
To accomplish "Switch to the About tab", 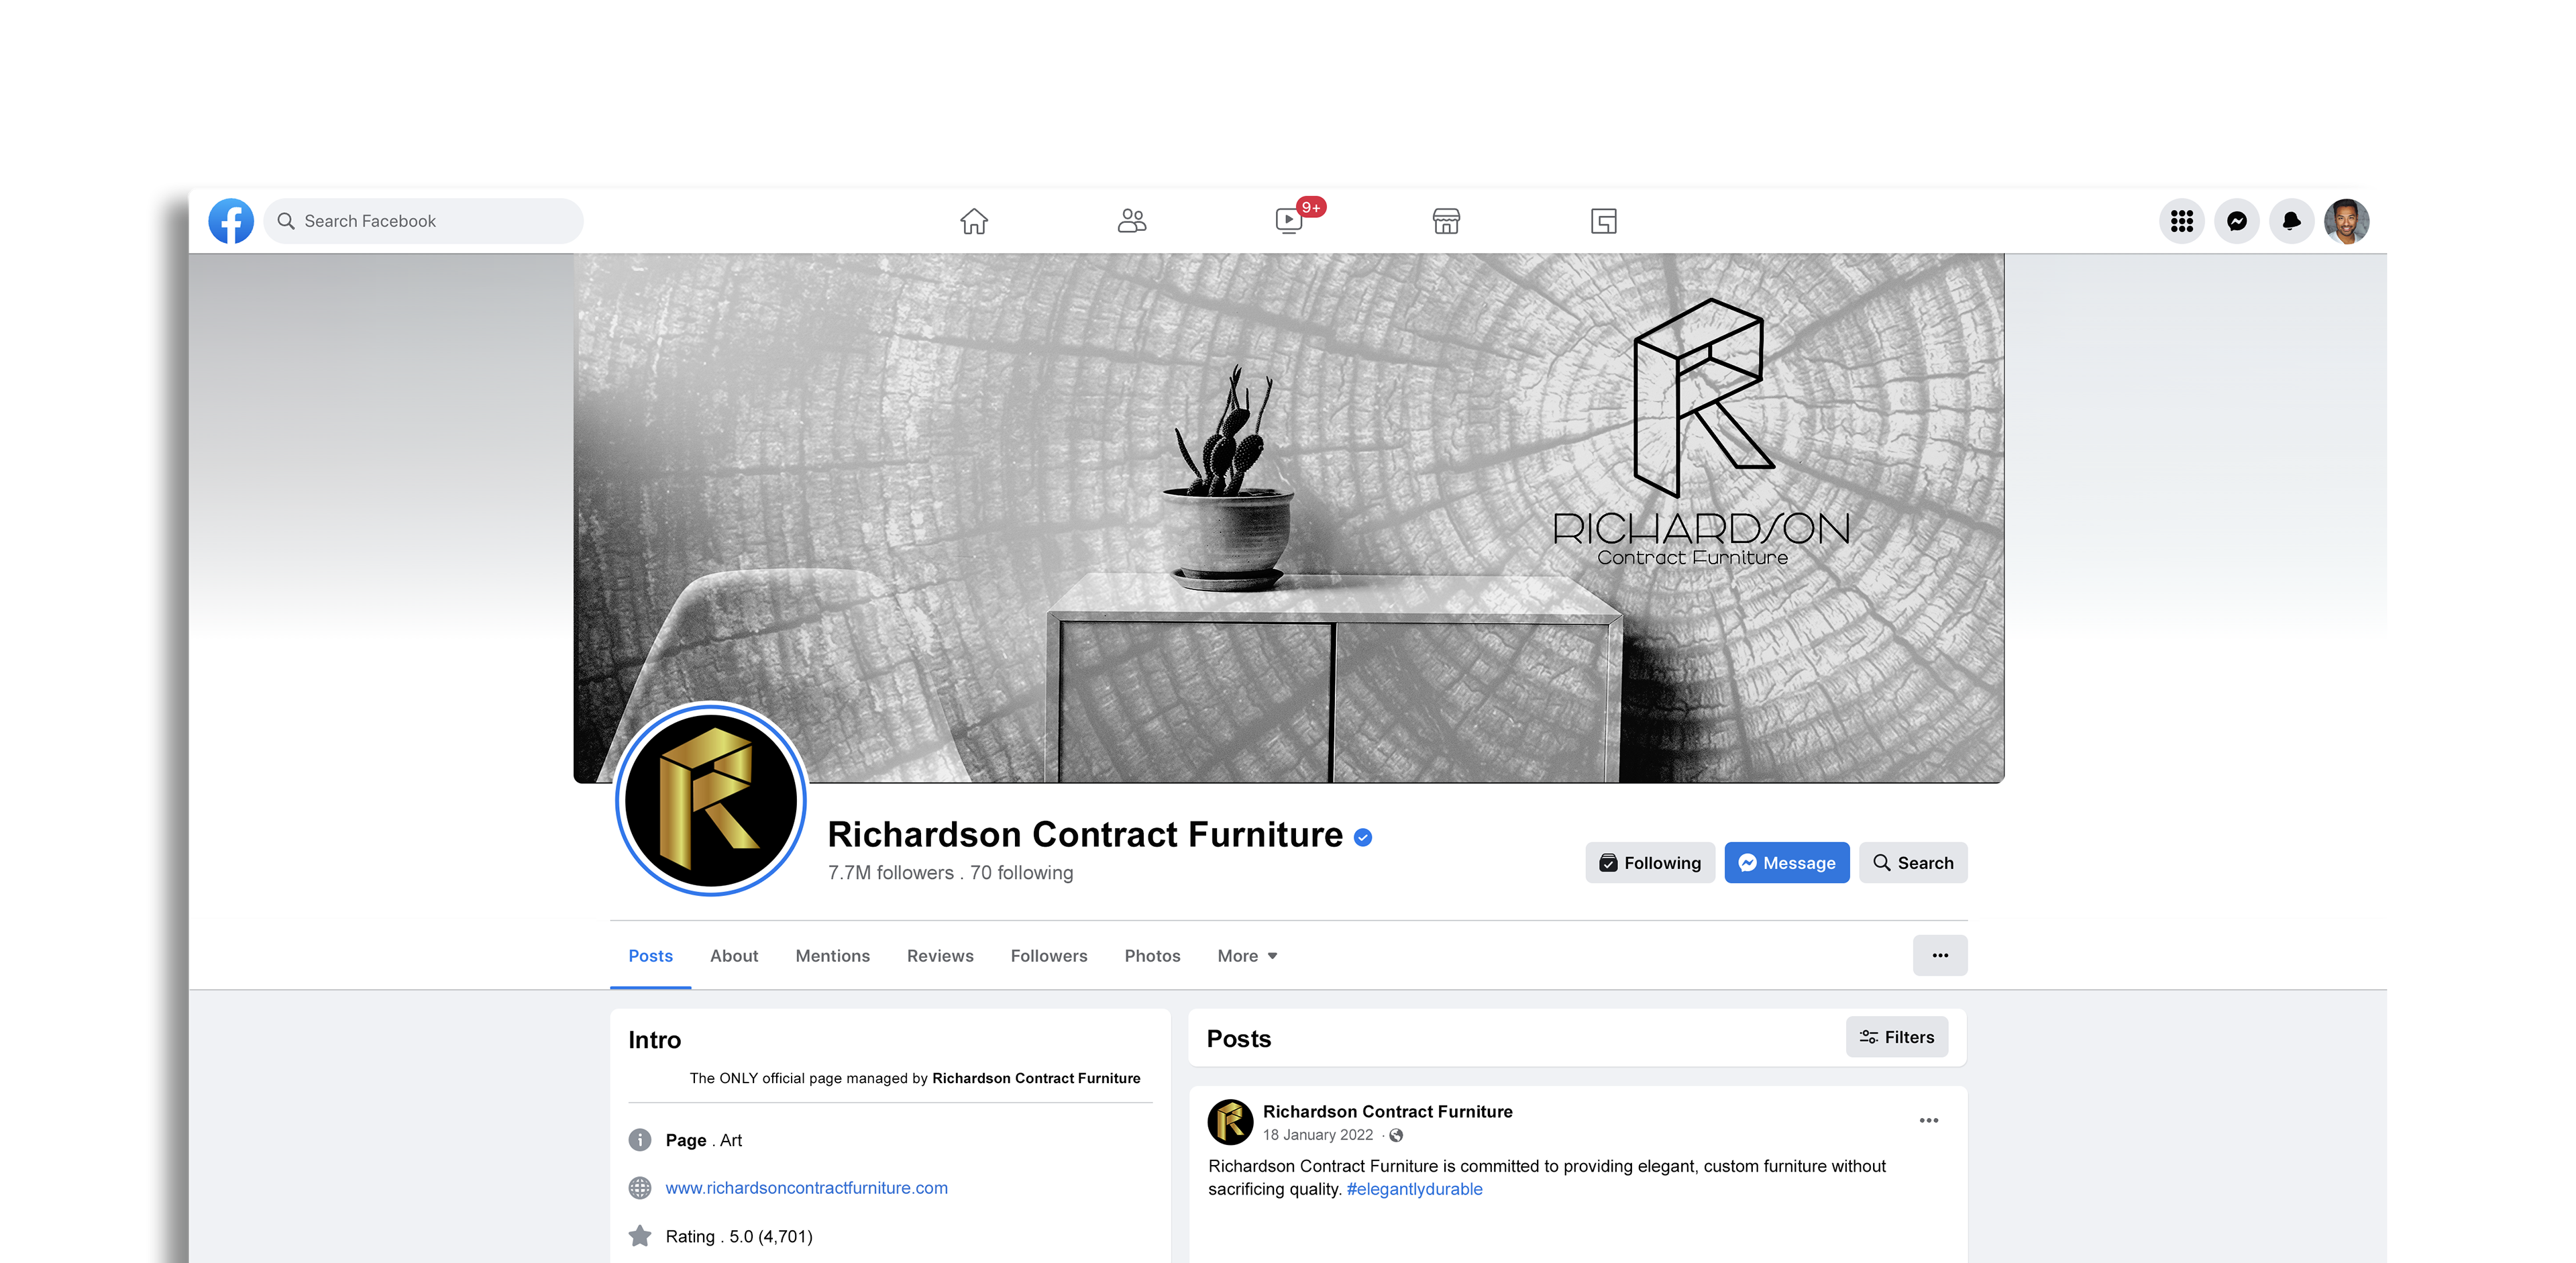I will click(734, 956).
